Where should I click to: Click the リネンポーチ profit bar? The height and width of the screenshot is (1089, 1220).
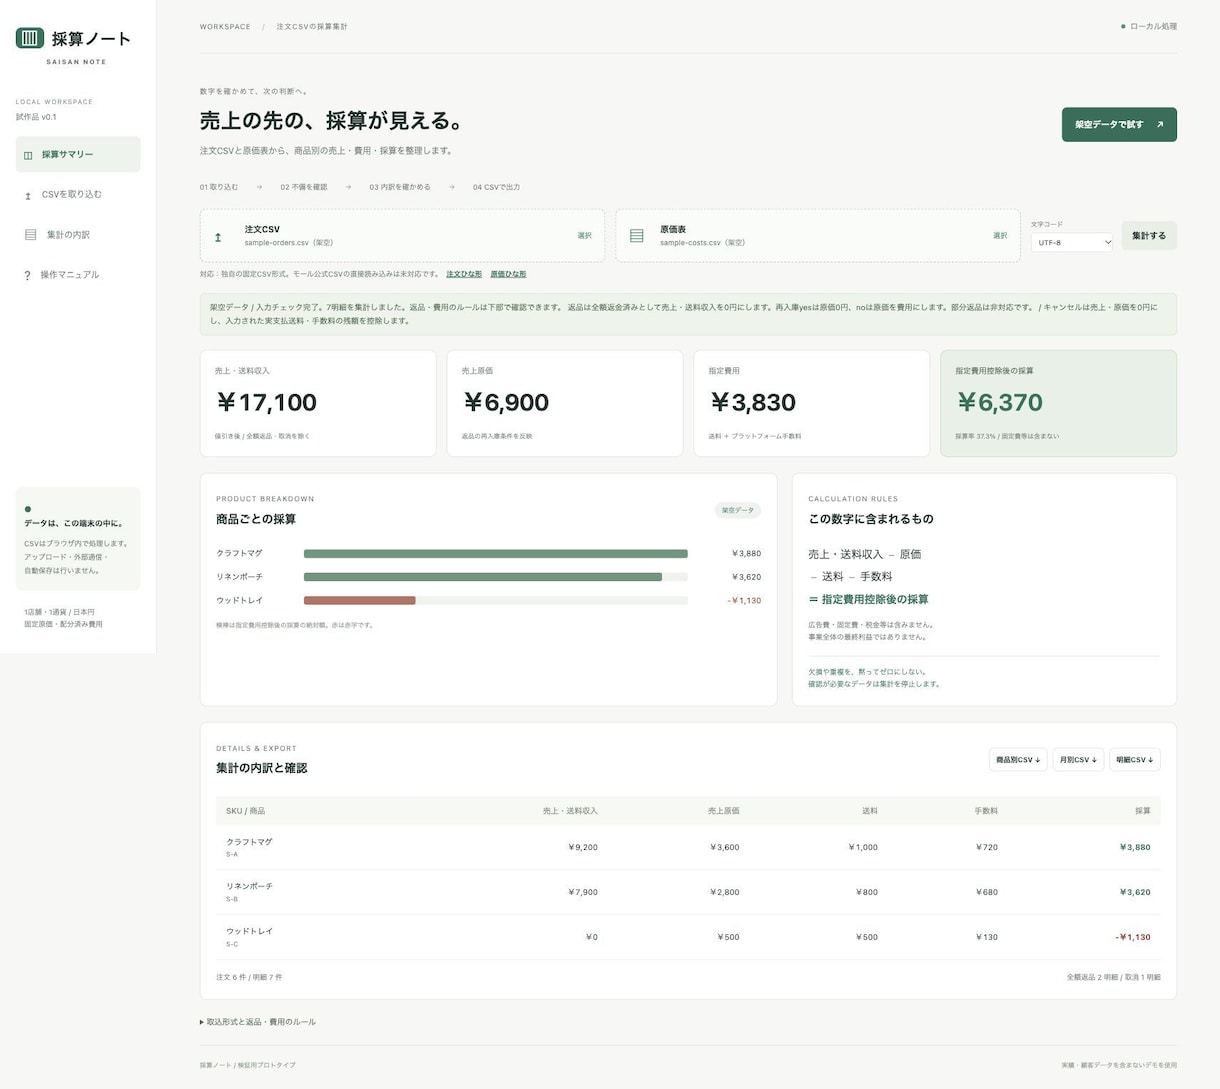(x=483, y=577)
